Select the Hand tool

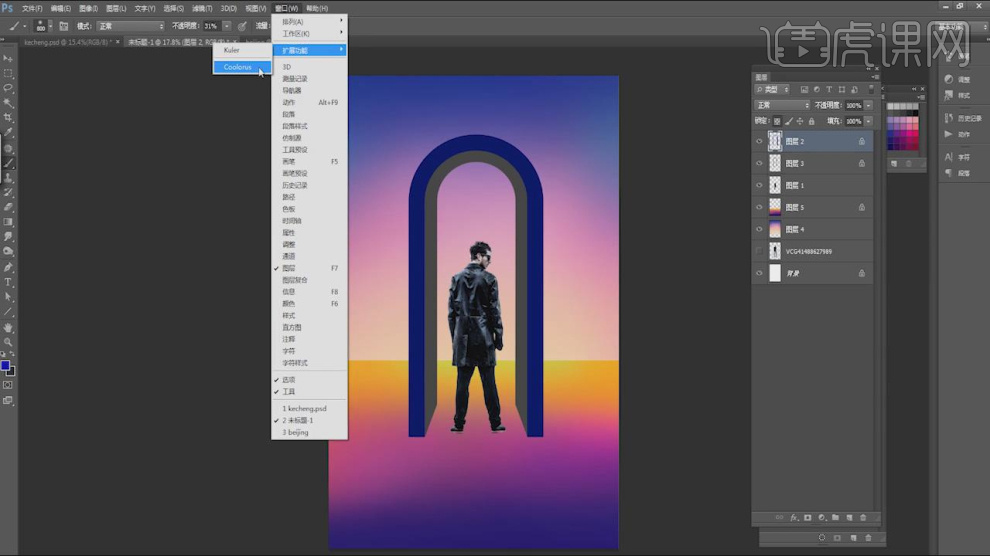[8, 327]
